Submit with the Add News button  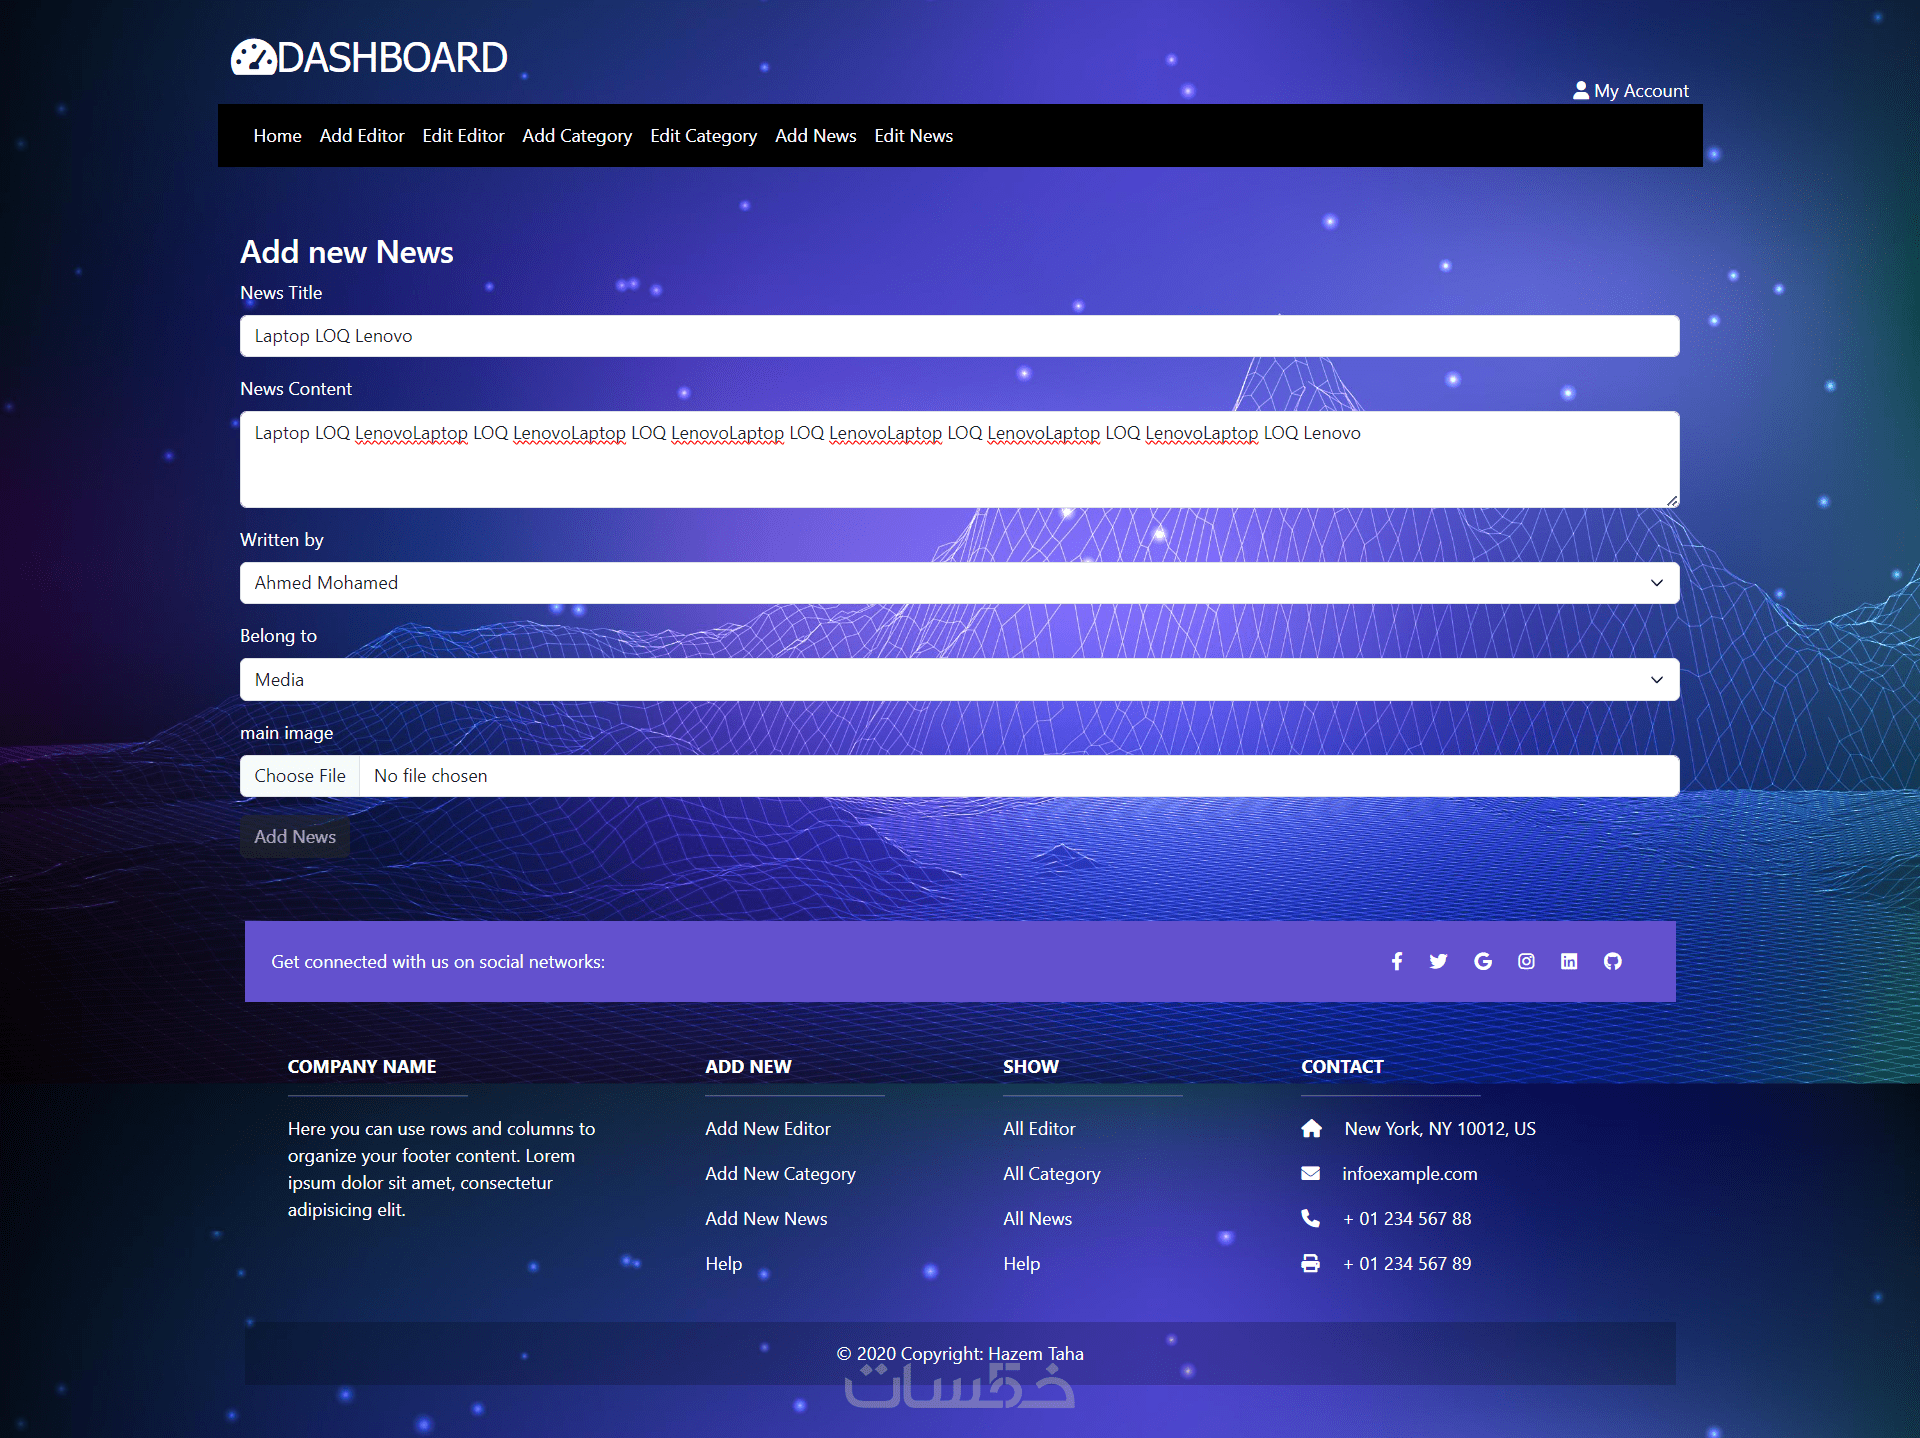295,837
